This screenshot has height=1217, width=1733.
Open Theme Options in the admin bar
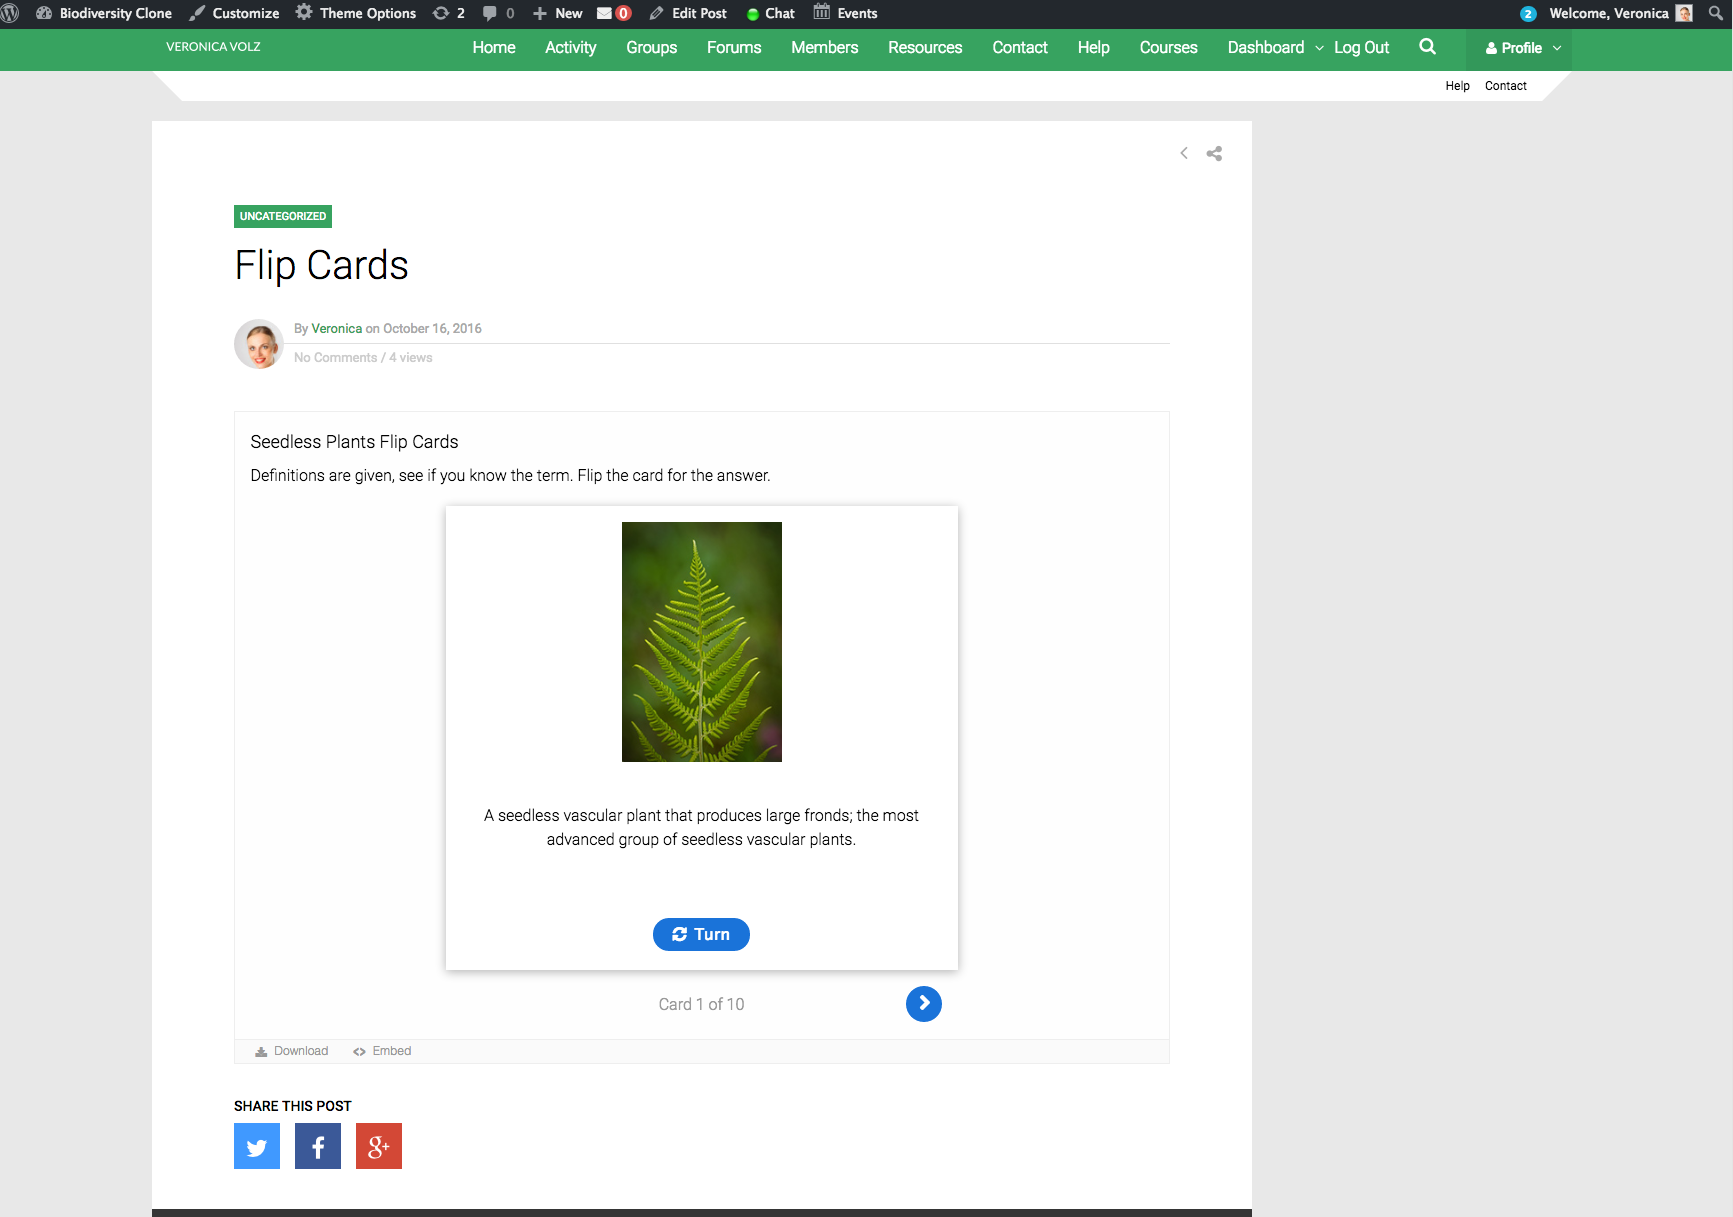356,13
